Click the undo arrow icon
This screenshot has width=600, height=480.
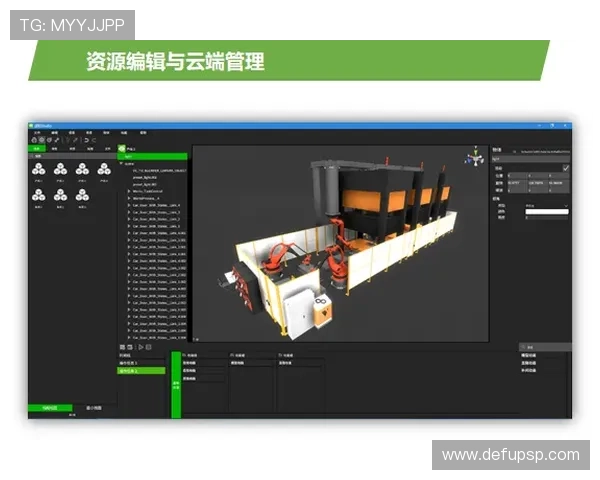(x=86, y=140)
